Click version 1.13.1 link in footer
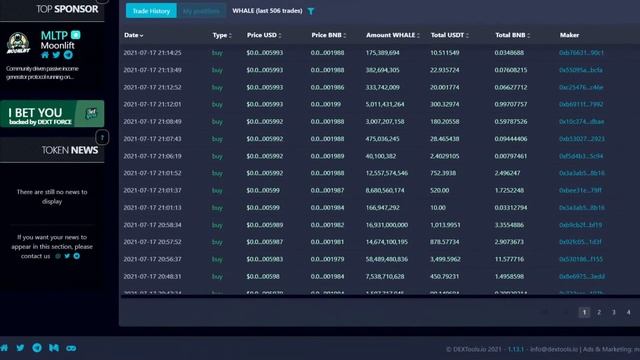Screen dimensions: 640x360 [x=516, y=349]
